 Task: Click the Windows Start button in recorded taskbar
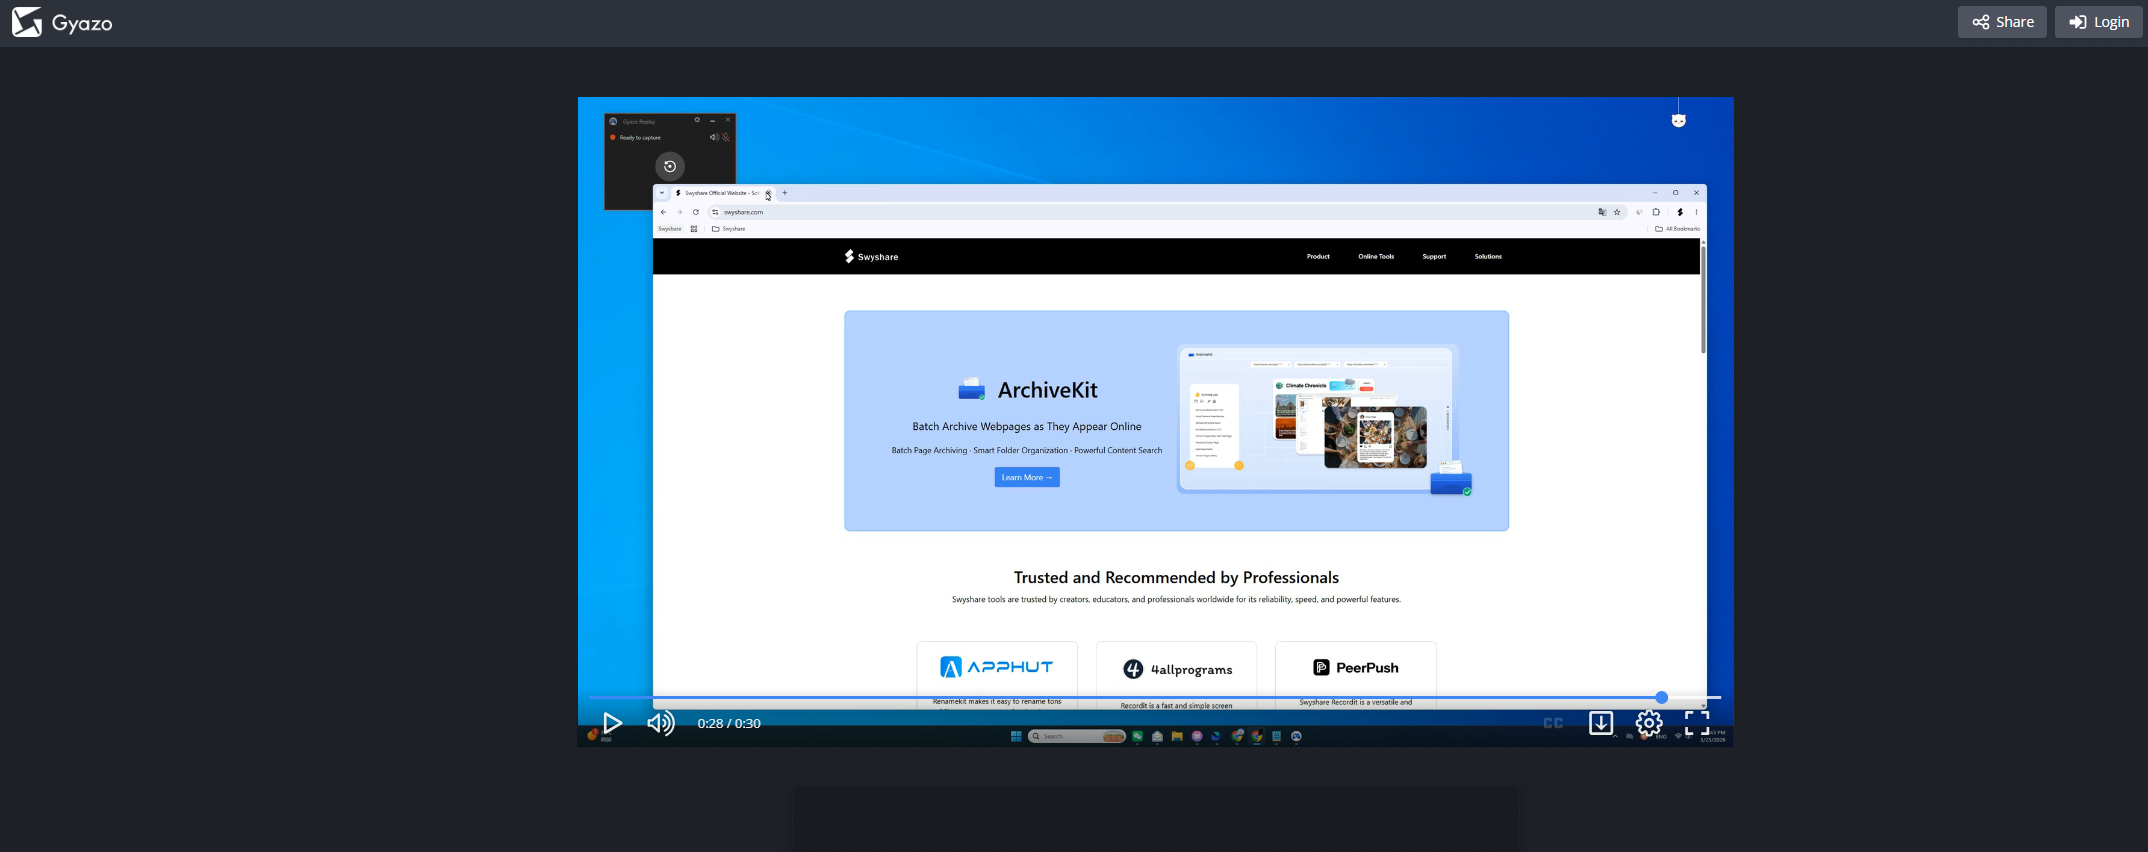(x=1016, y=736)
